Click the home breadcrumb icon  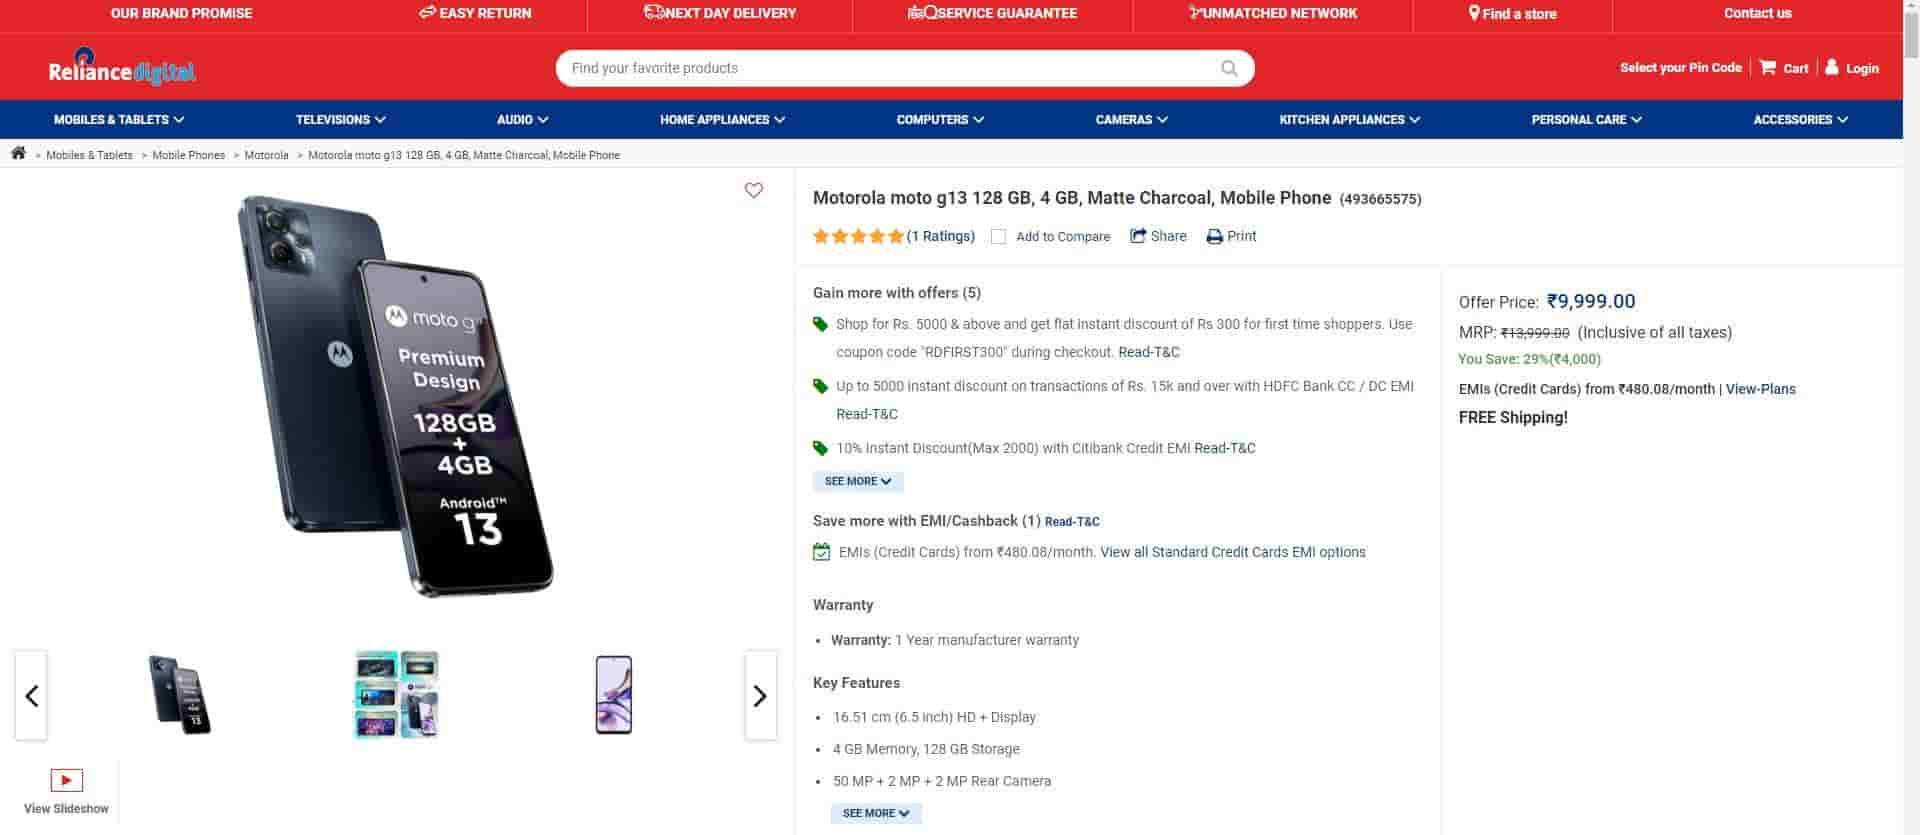(x=18, y=153)
